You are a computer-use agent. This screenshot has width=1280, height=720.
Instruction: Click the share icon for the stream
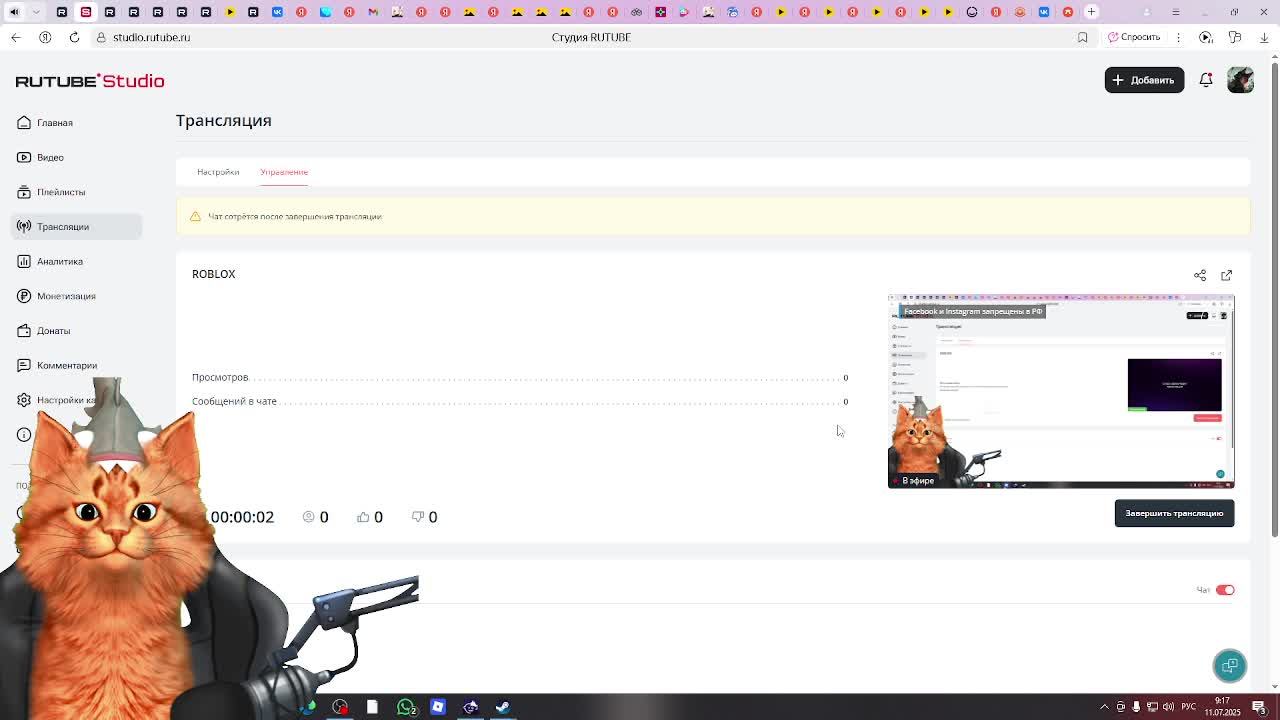tap(1200, 275)
